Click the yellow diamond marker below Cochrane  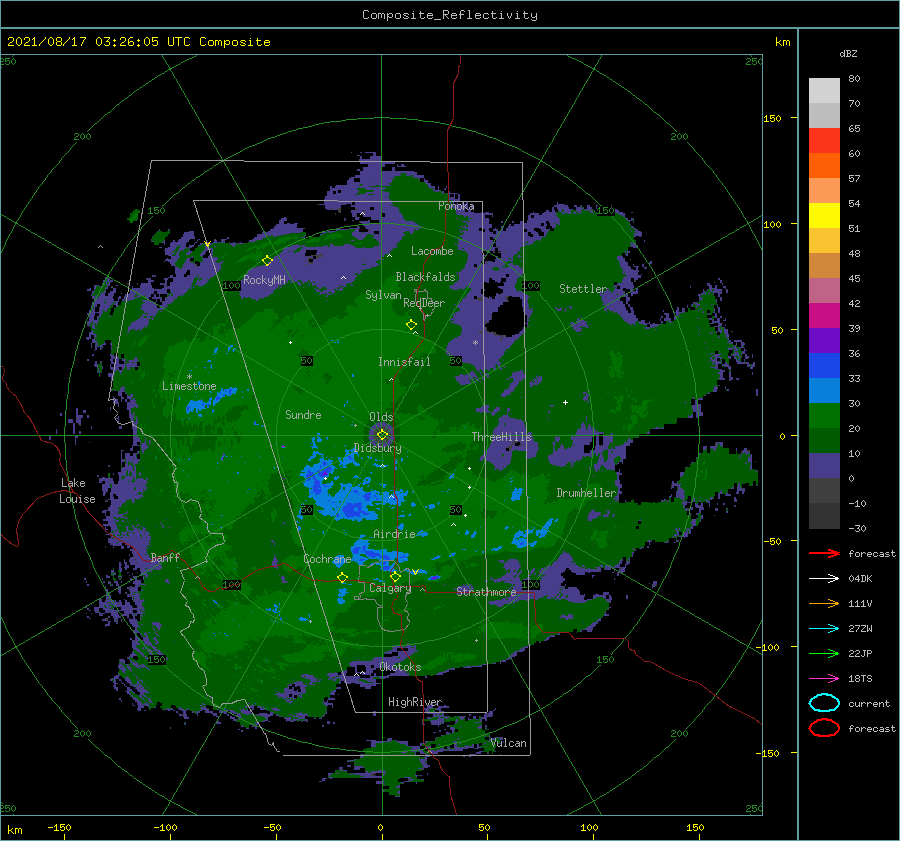click(342, 578)
